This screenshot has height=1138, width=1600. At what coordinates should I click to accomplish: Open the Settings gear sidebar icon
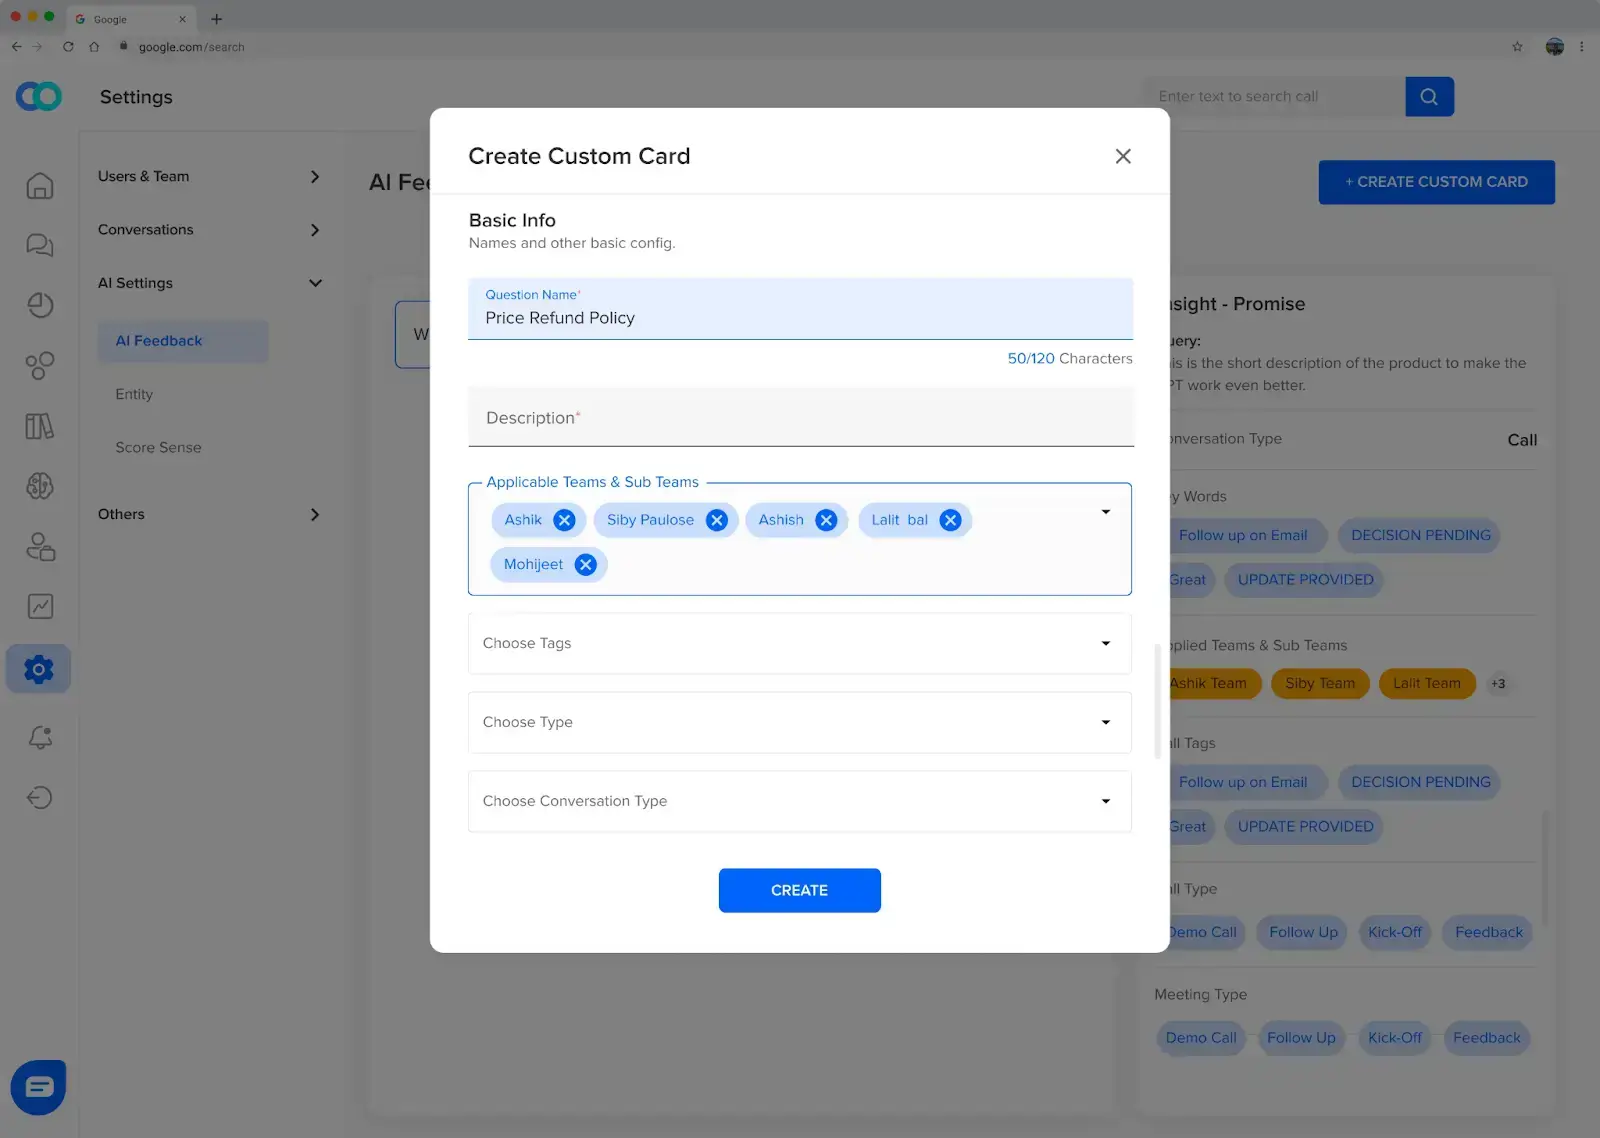39,669
